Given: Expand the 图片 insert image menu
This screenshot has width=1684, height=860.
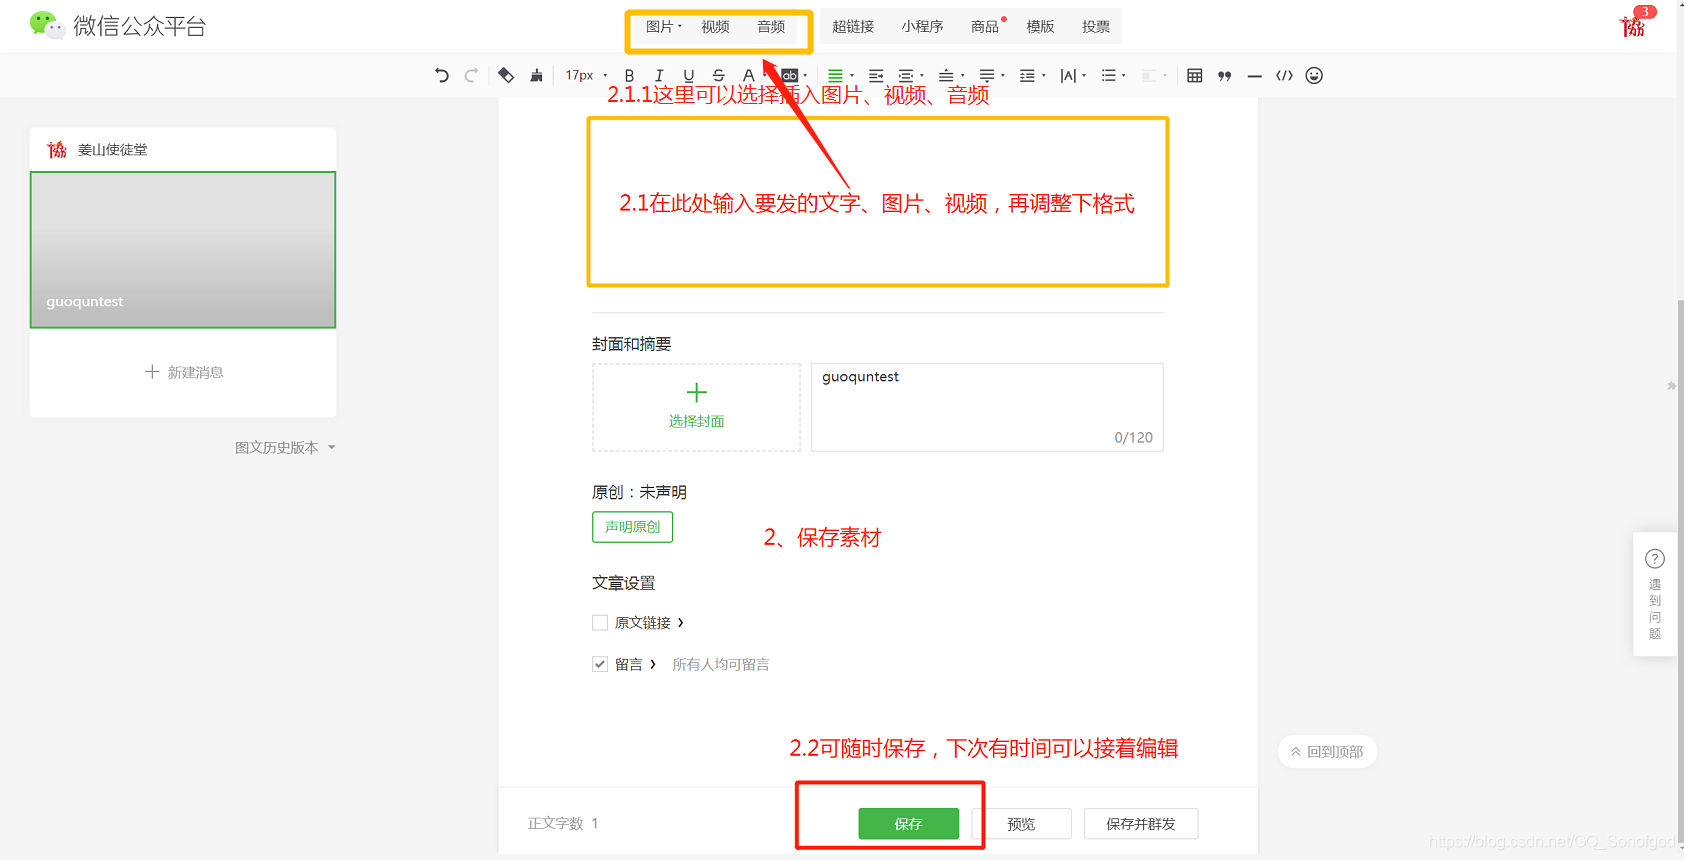Looking at the screenshot, I should point(663,26).
